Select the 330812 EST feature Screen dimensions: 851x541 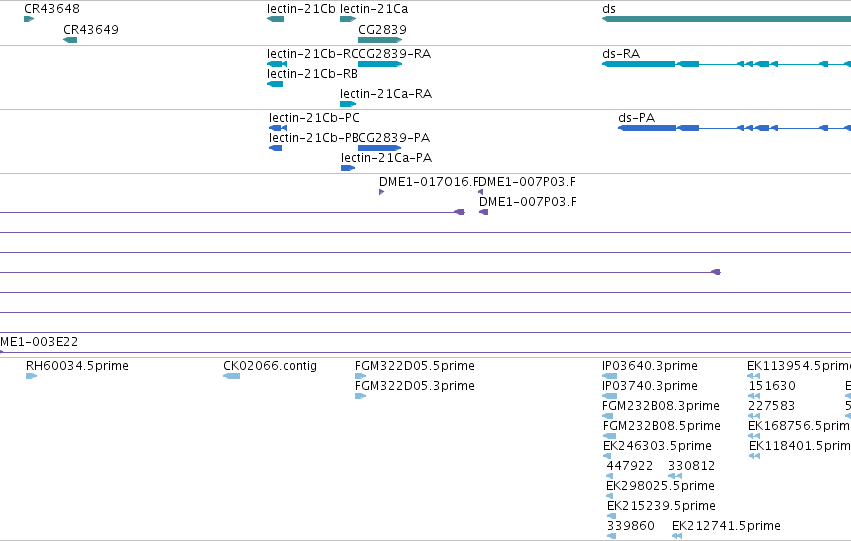tap(675, 476)
